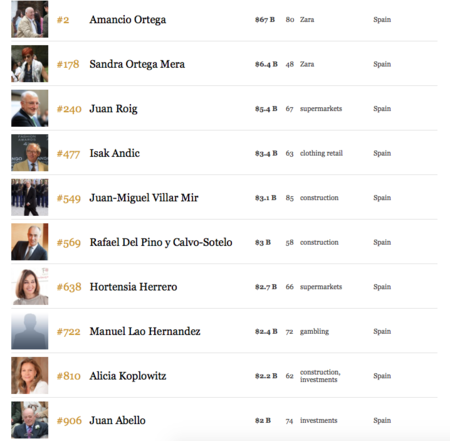
Task: Click the #810 rank number
Action: point(69,376)
